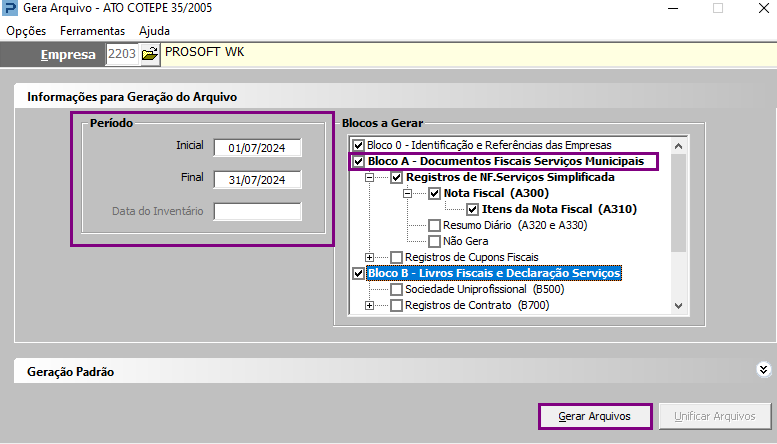Expand Registros de Cupons Fiscais node

370,258
